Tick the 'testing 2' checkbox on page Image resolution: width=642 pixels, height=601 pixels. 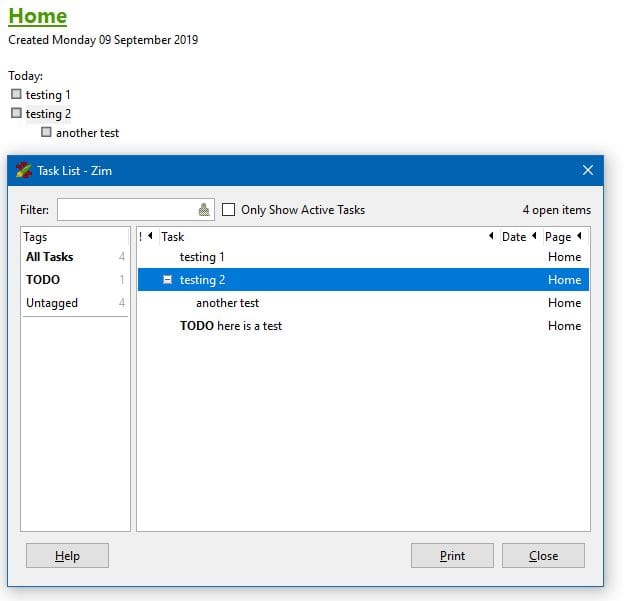pos(16,113)
